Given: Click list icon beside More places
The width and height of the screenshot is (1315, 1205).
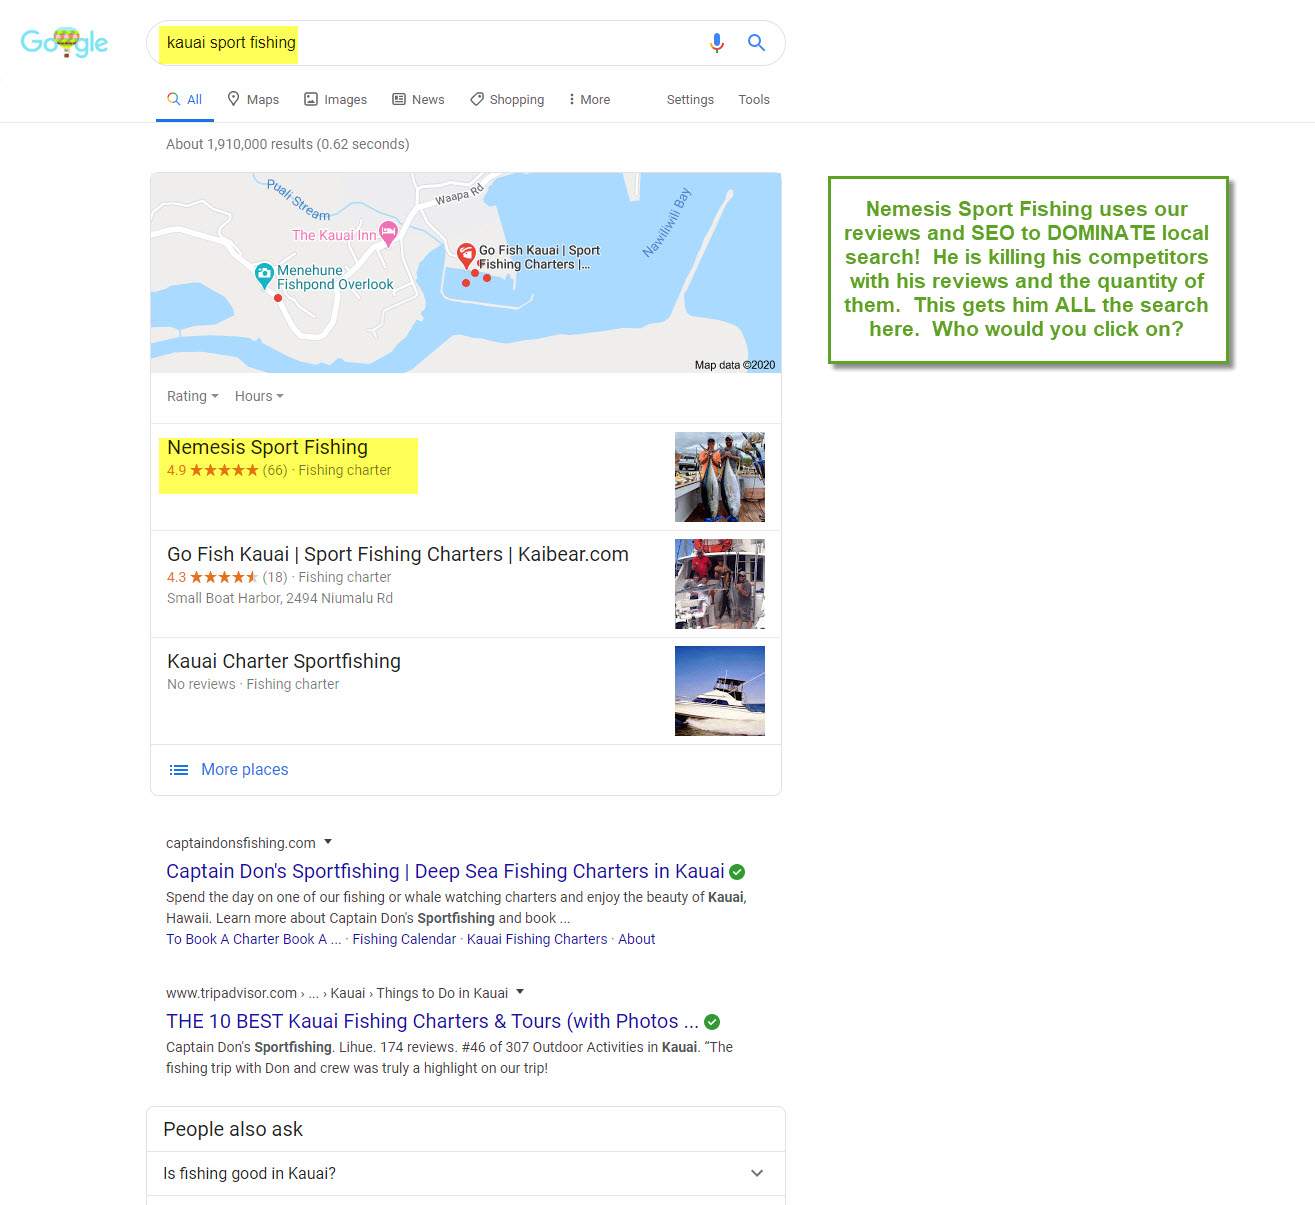Looking at the screenshot, I should point(179,770).
